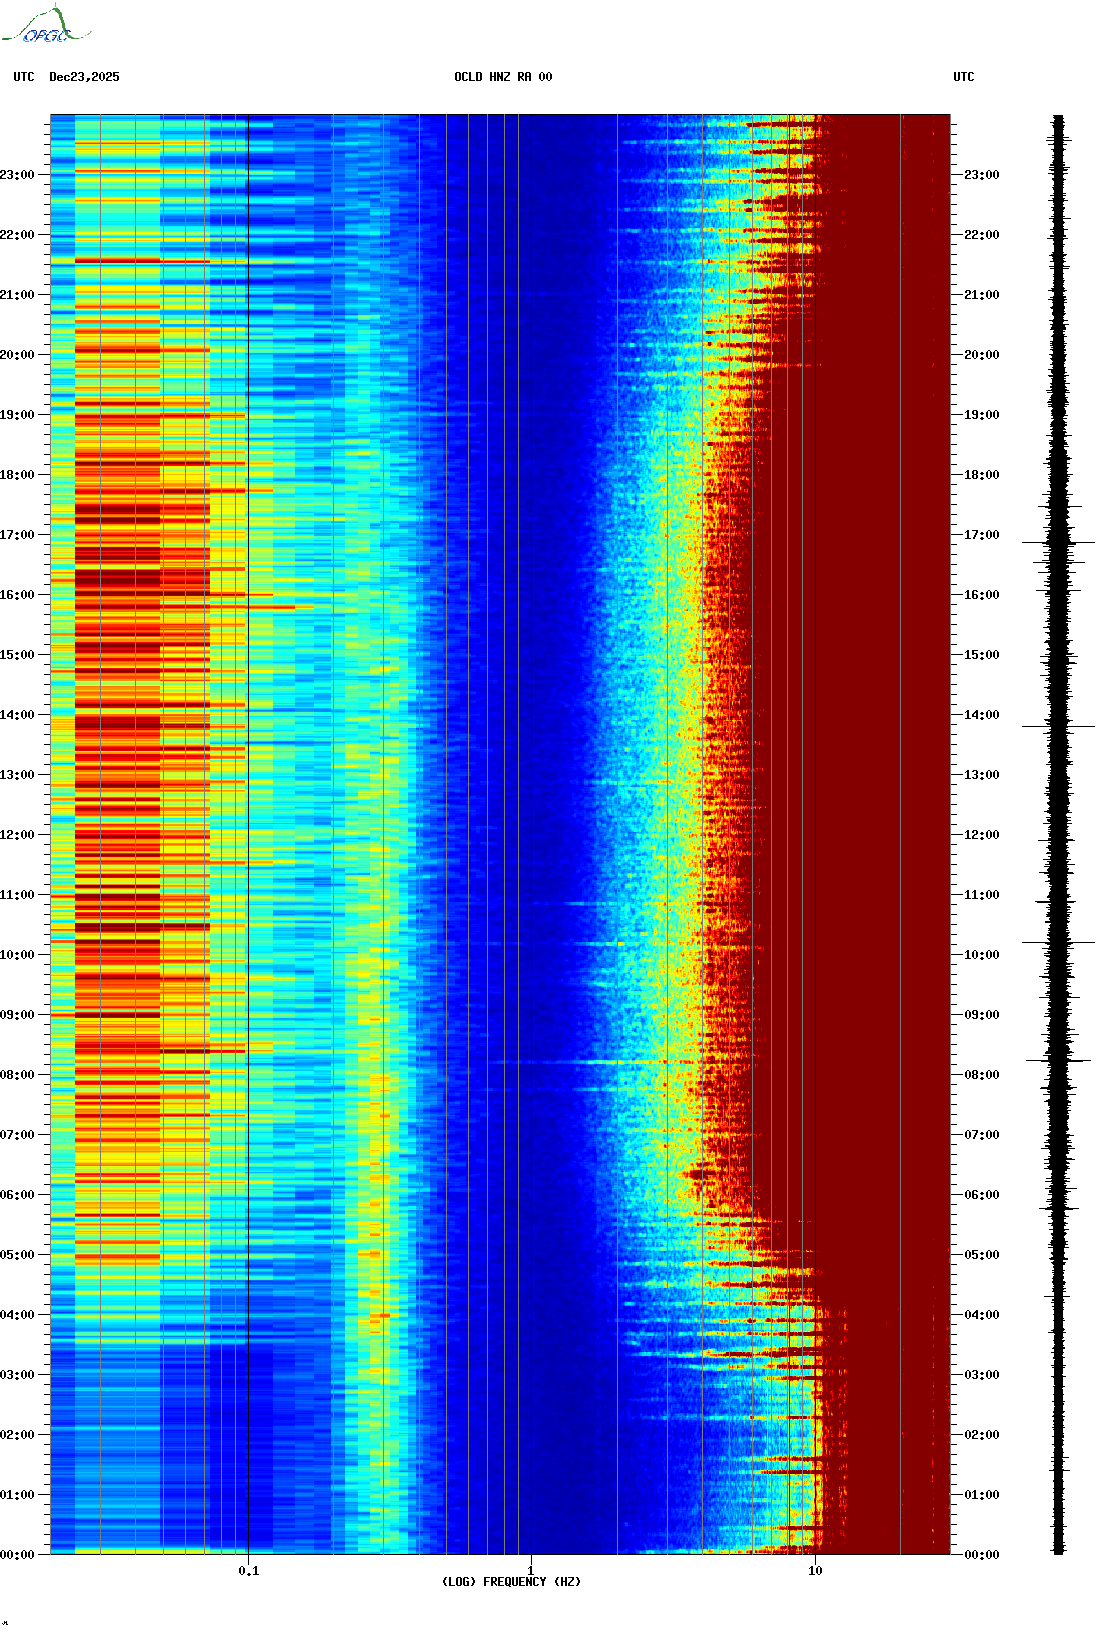Screen dimensions: 1102x1634
Task: Click the 10:00 label on left time axis
Action: (17, 955)
